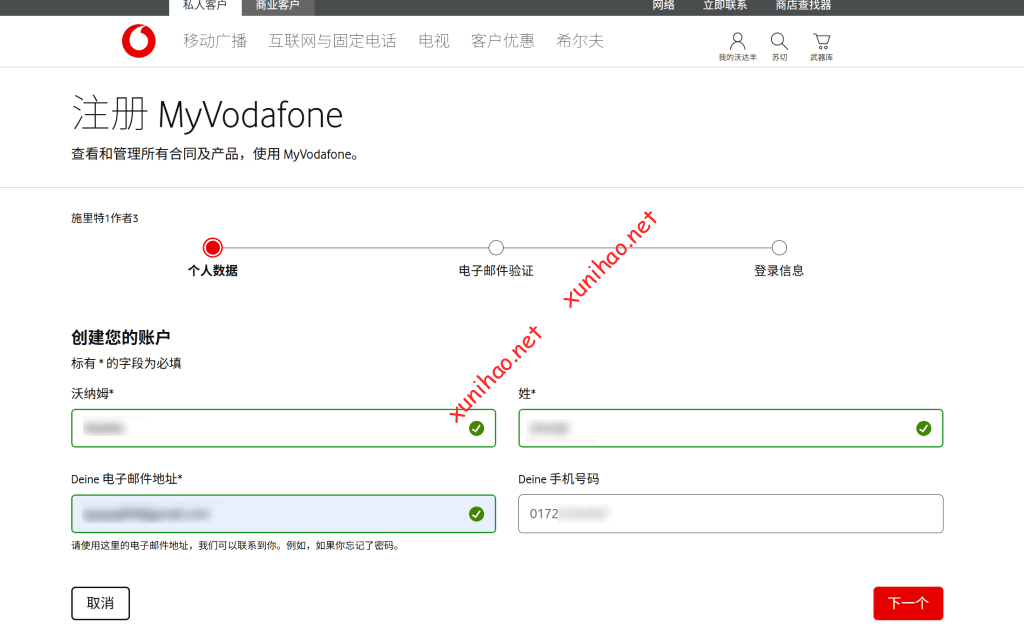This screenshot has width=1024, height=630.
Task: Open the 客户优惠 menu
Action: click(503, 41)
